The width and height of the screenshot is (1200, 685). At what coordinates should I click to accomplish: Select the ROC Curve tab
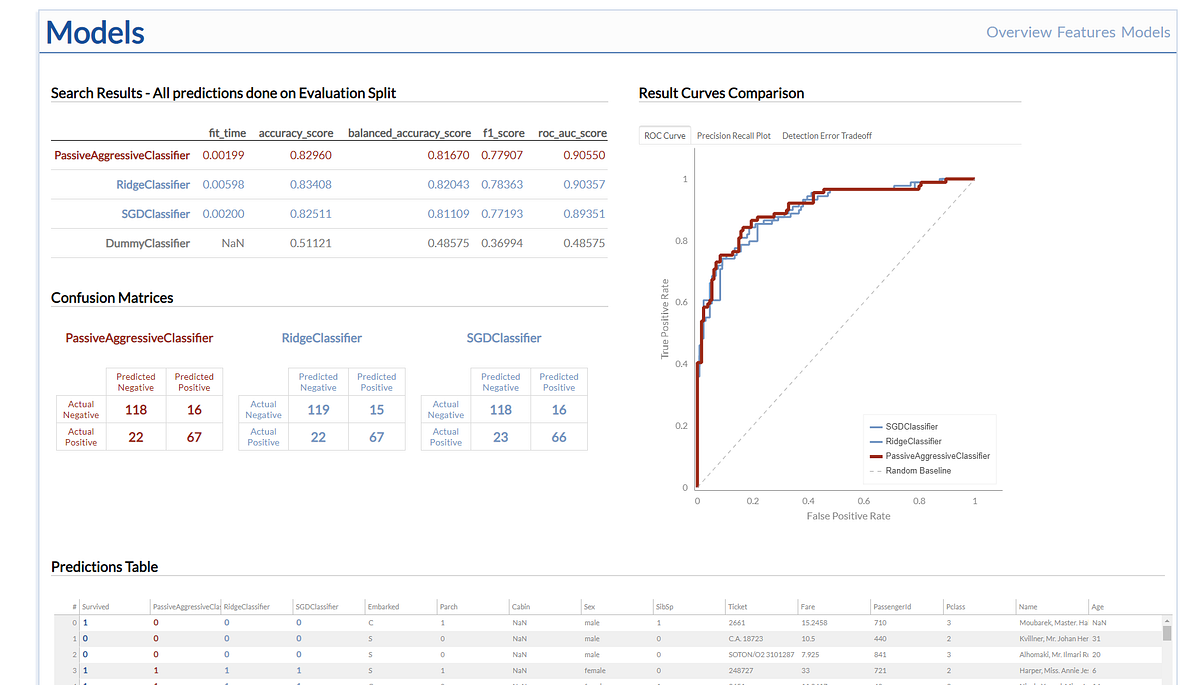click(x=664, y=134)
